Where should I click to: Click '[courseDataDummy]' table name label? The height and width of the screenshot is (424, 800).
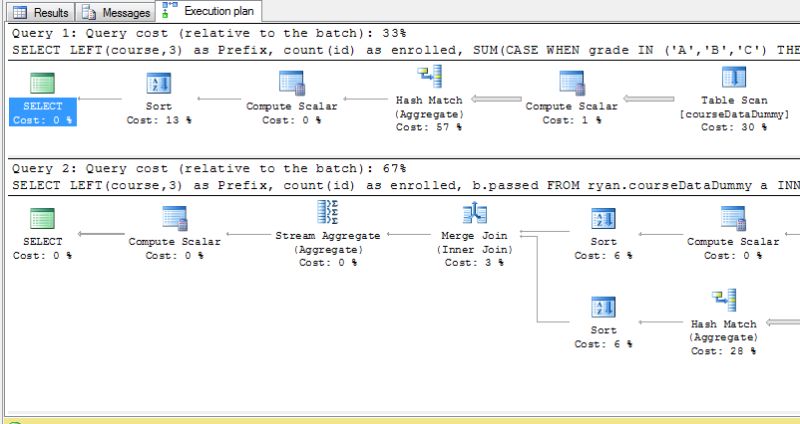click(x=734, y=114)
